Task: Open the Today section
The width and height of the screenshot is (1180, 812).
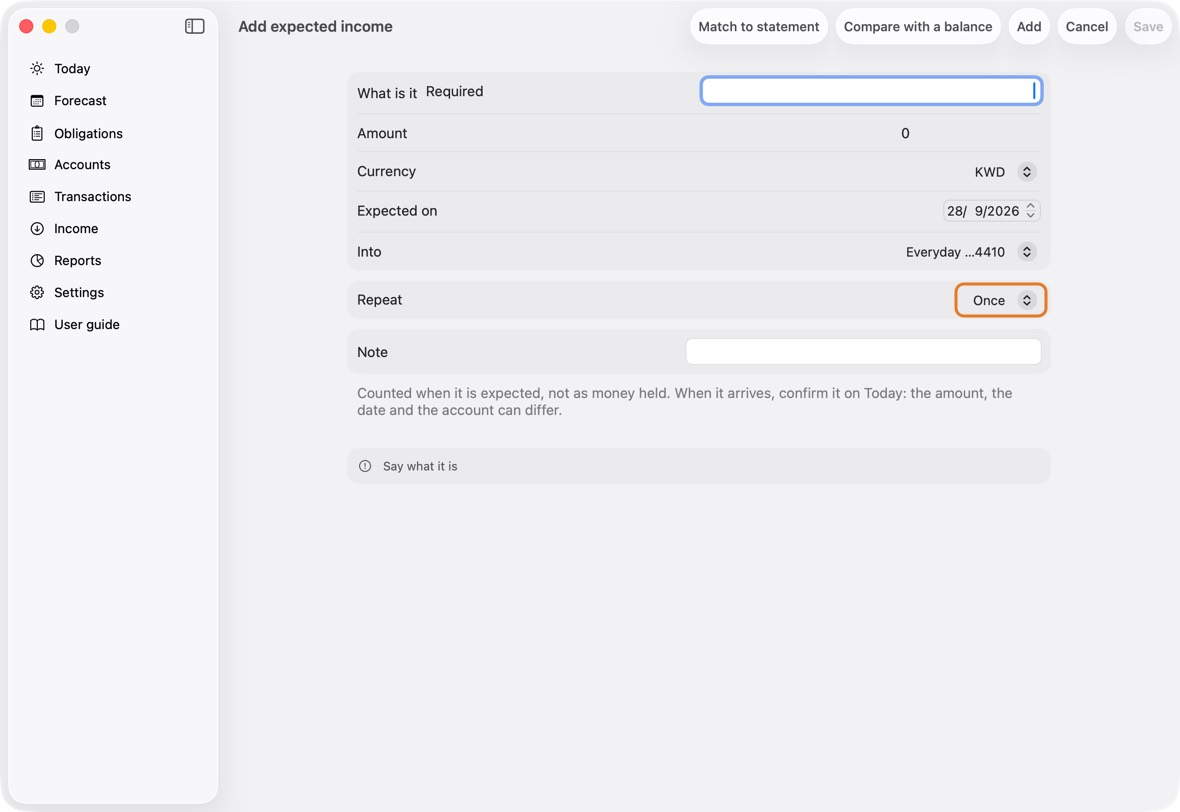Action: click(72, 68)
